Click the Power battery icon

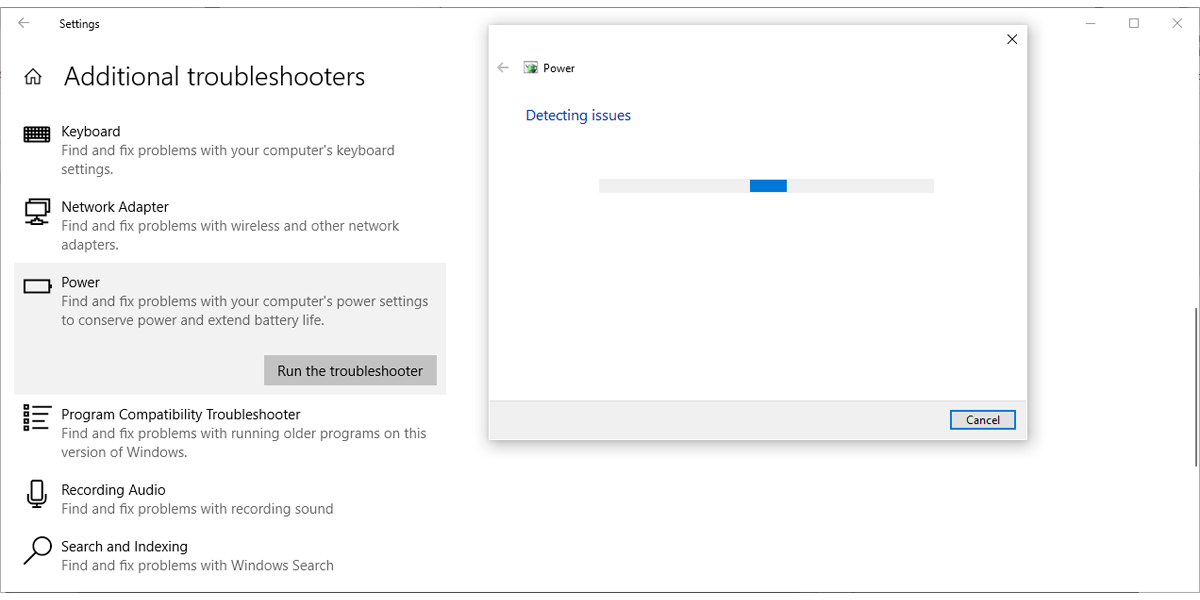pyautogui.click(x=38, y=286)
